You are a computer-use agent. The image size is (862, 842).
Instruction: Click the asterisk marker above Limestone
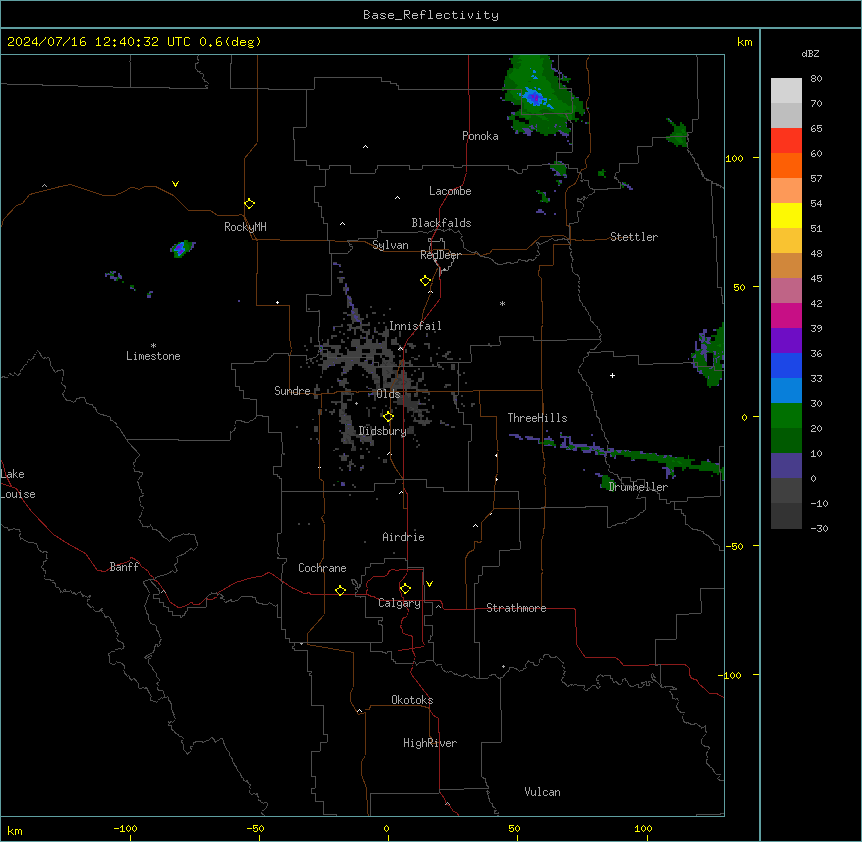[x=153, y=346]
